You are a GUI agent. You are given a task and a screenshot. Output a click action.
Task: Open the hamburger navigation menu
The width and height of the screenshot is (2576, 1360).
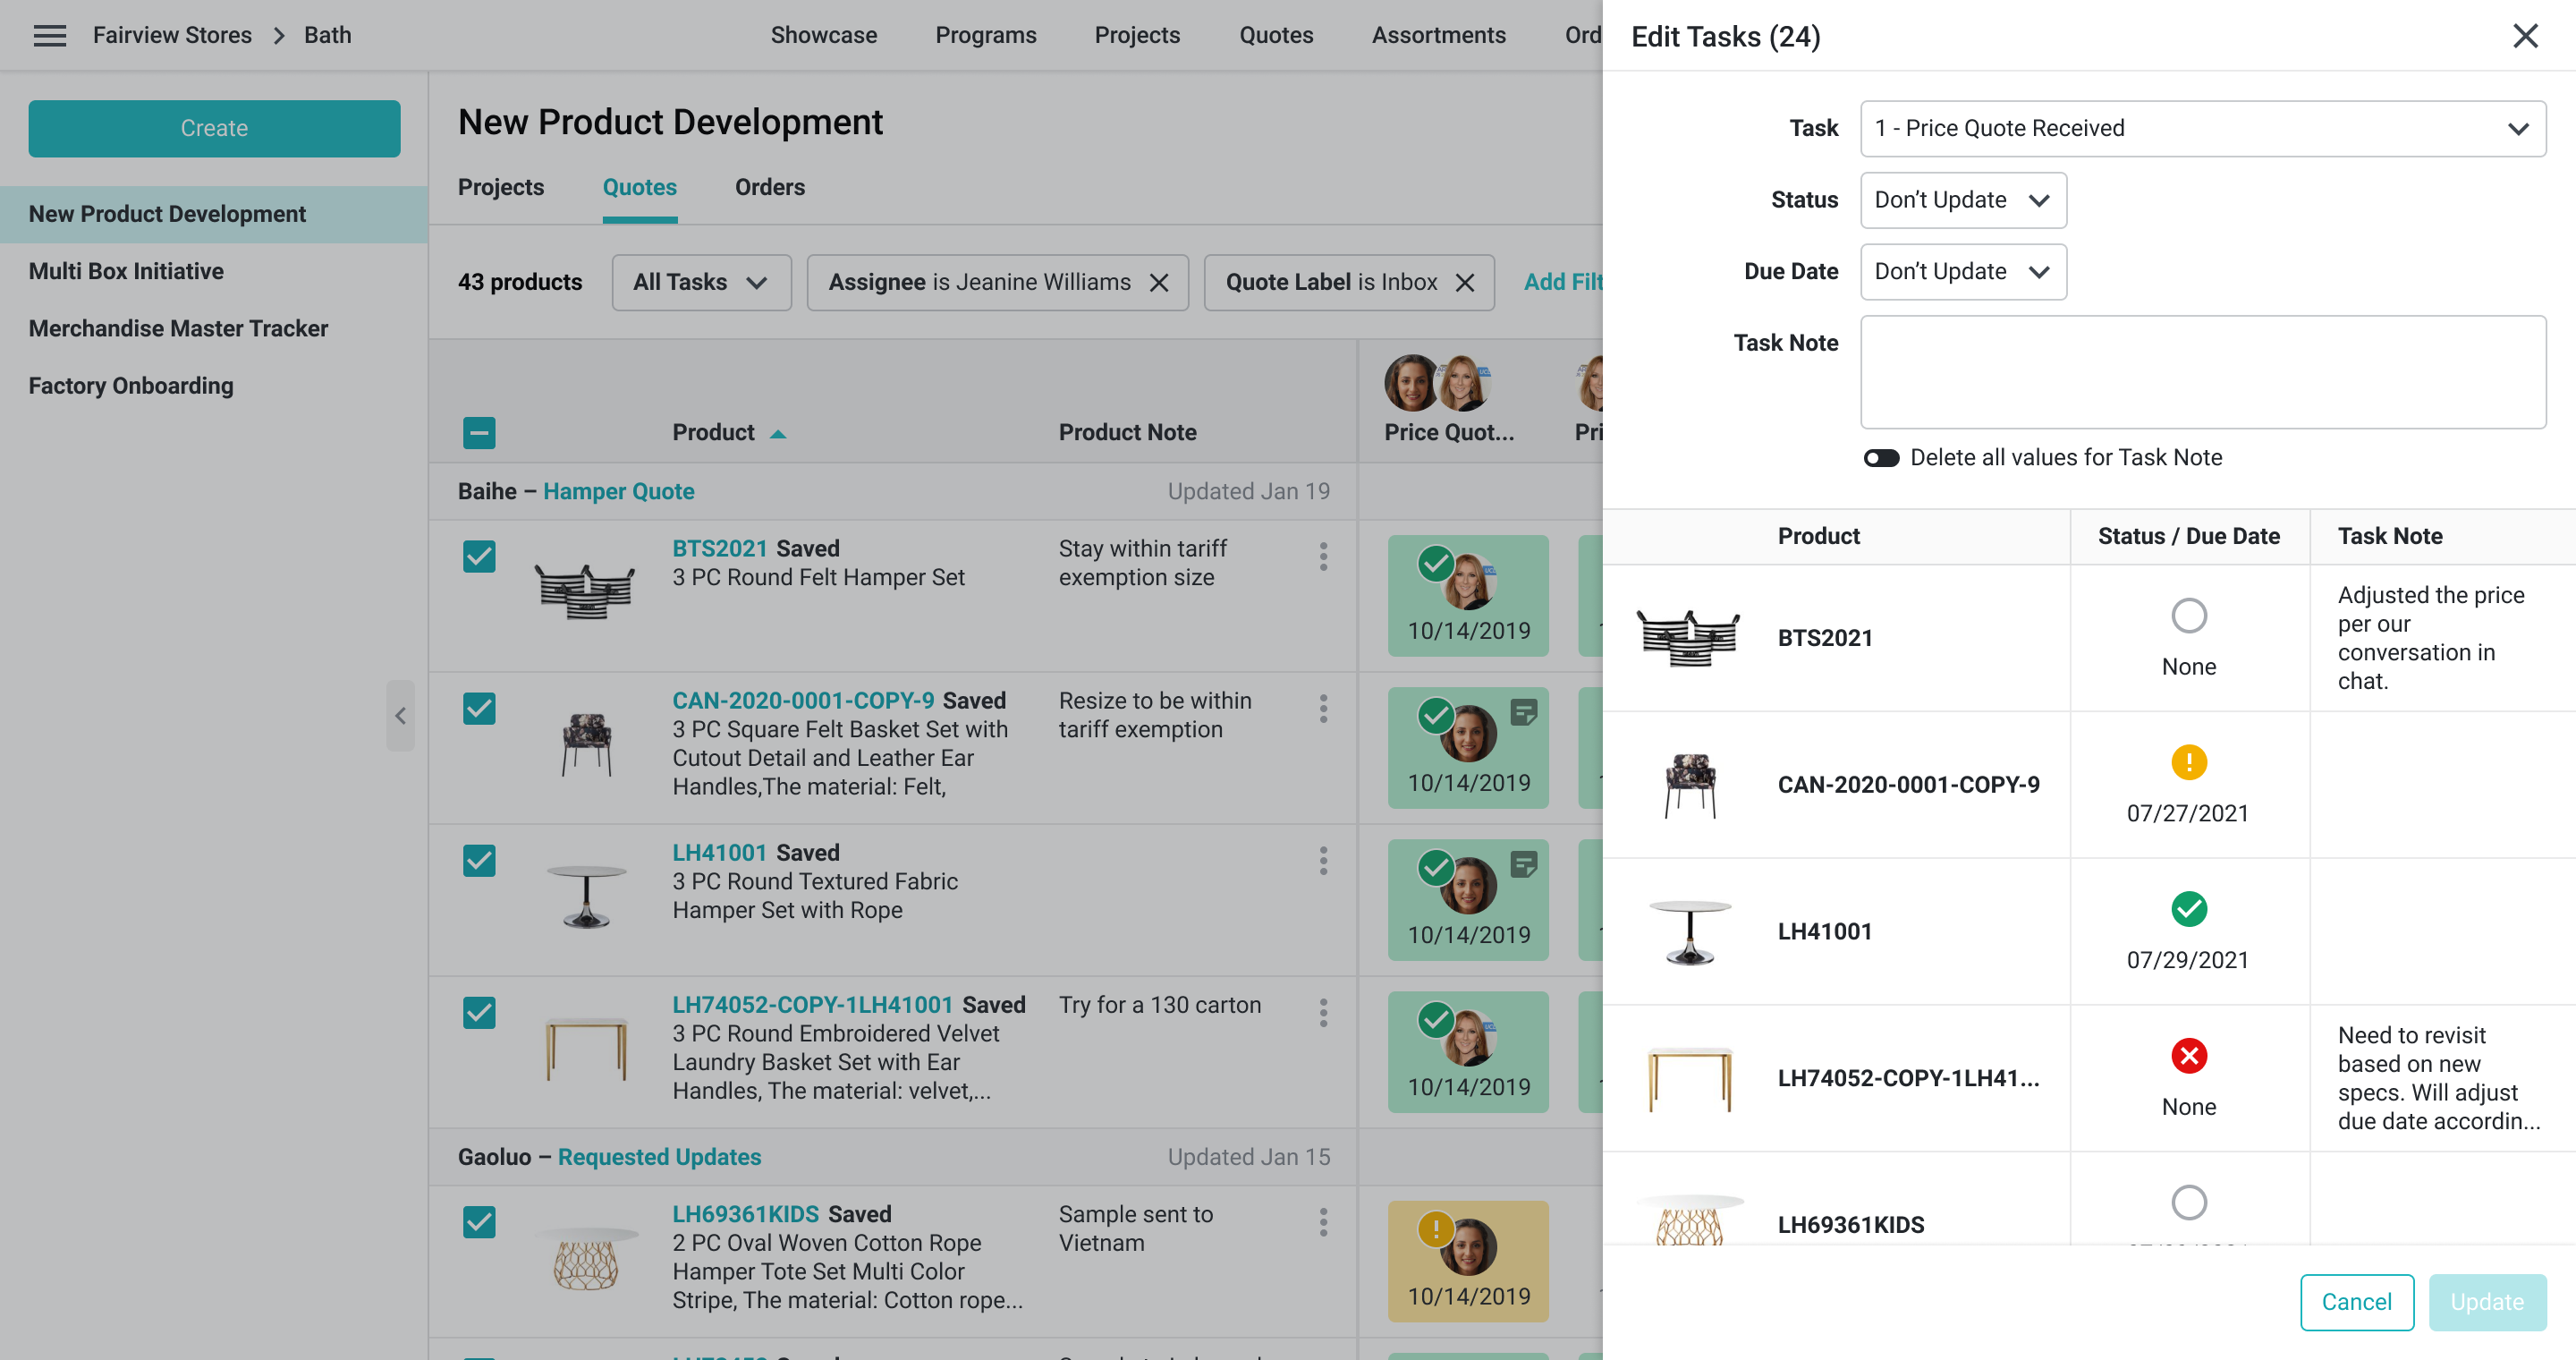(49, 36)
